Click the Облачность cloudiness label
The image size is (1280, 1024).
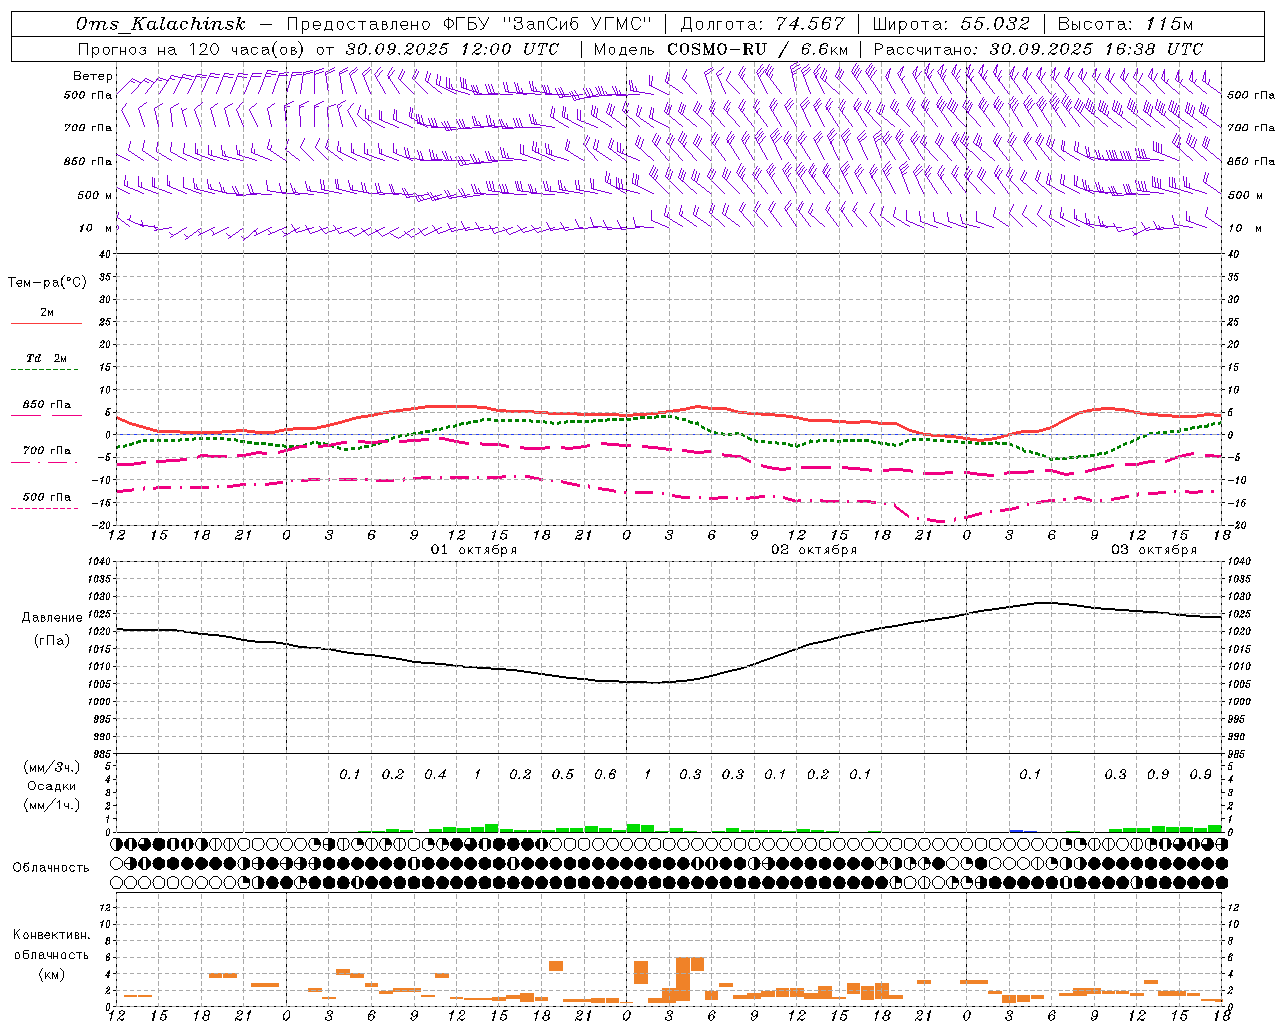[51, 868]
